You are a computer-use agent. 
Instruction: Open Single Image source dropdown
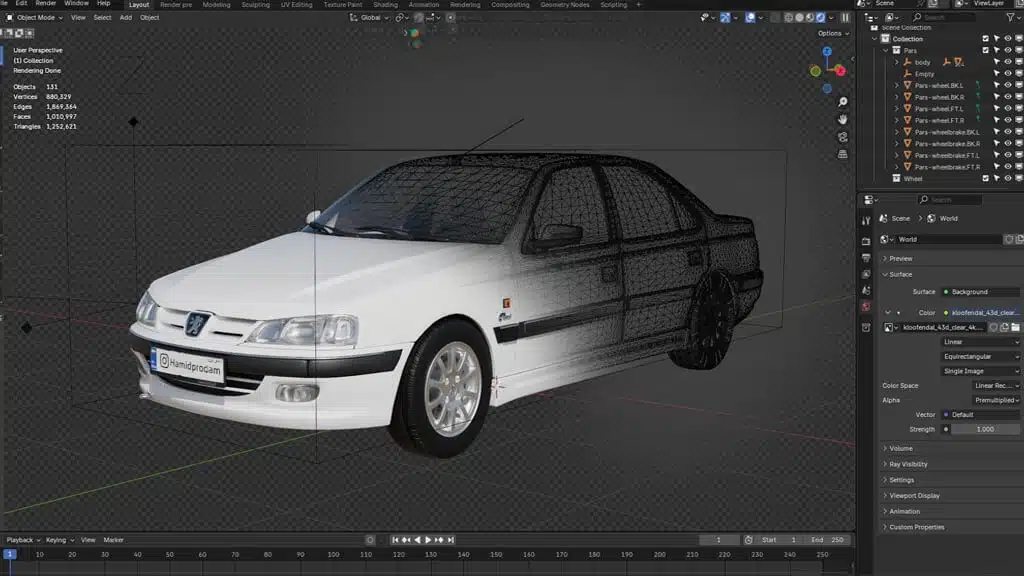[980, 371]
